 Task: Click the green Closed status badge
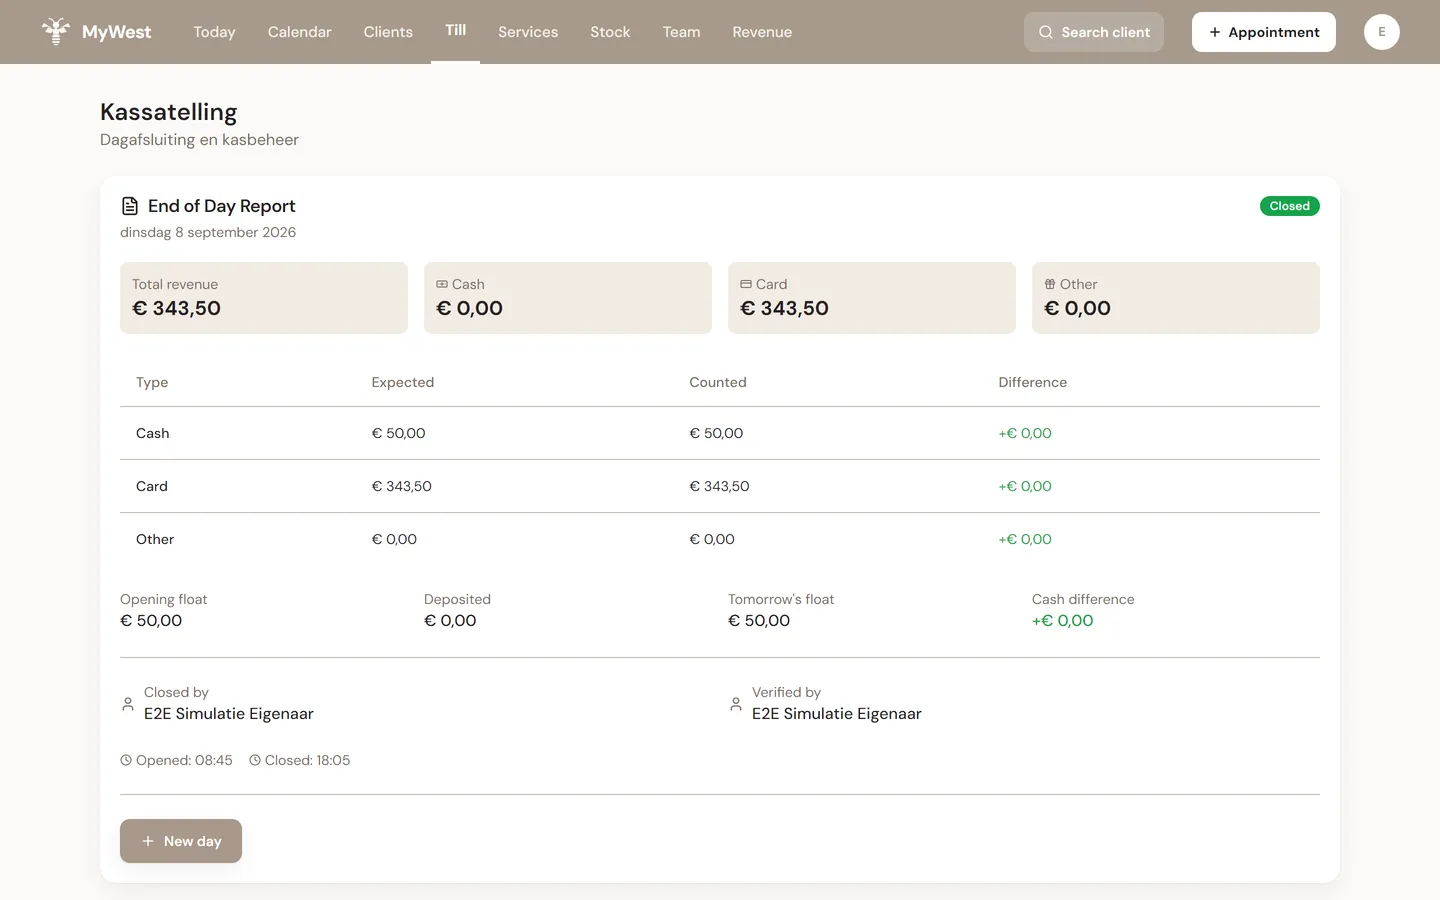(1290, 206)
